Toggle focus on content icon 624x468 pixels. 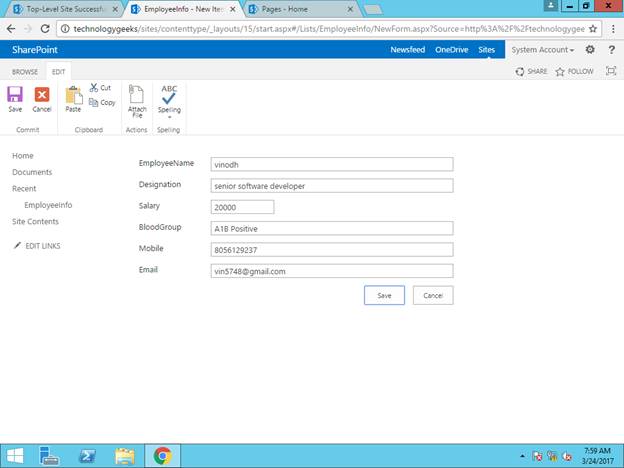611,71
